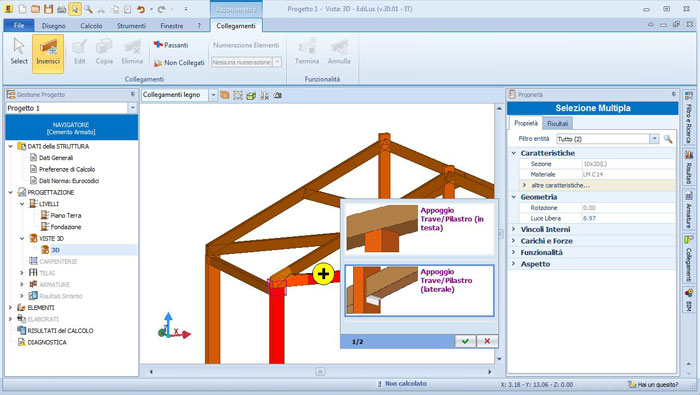The image size is (700, 395).
Task: Pin the Gestione Progetto panel
Action: point(133,95)
